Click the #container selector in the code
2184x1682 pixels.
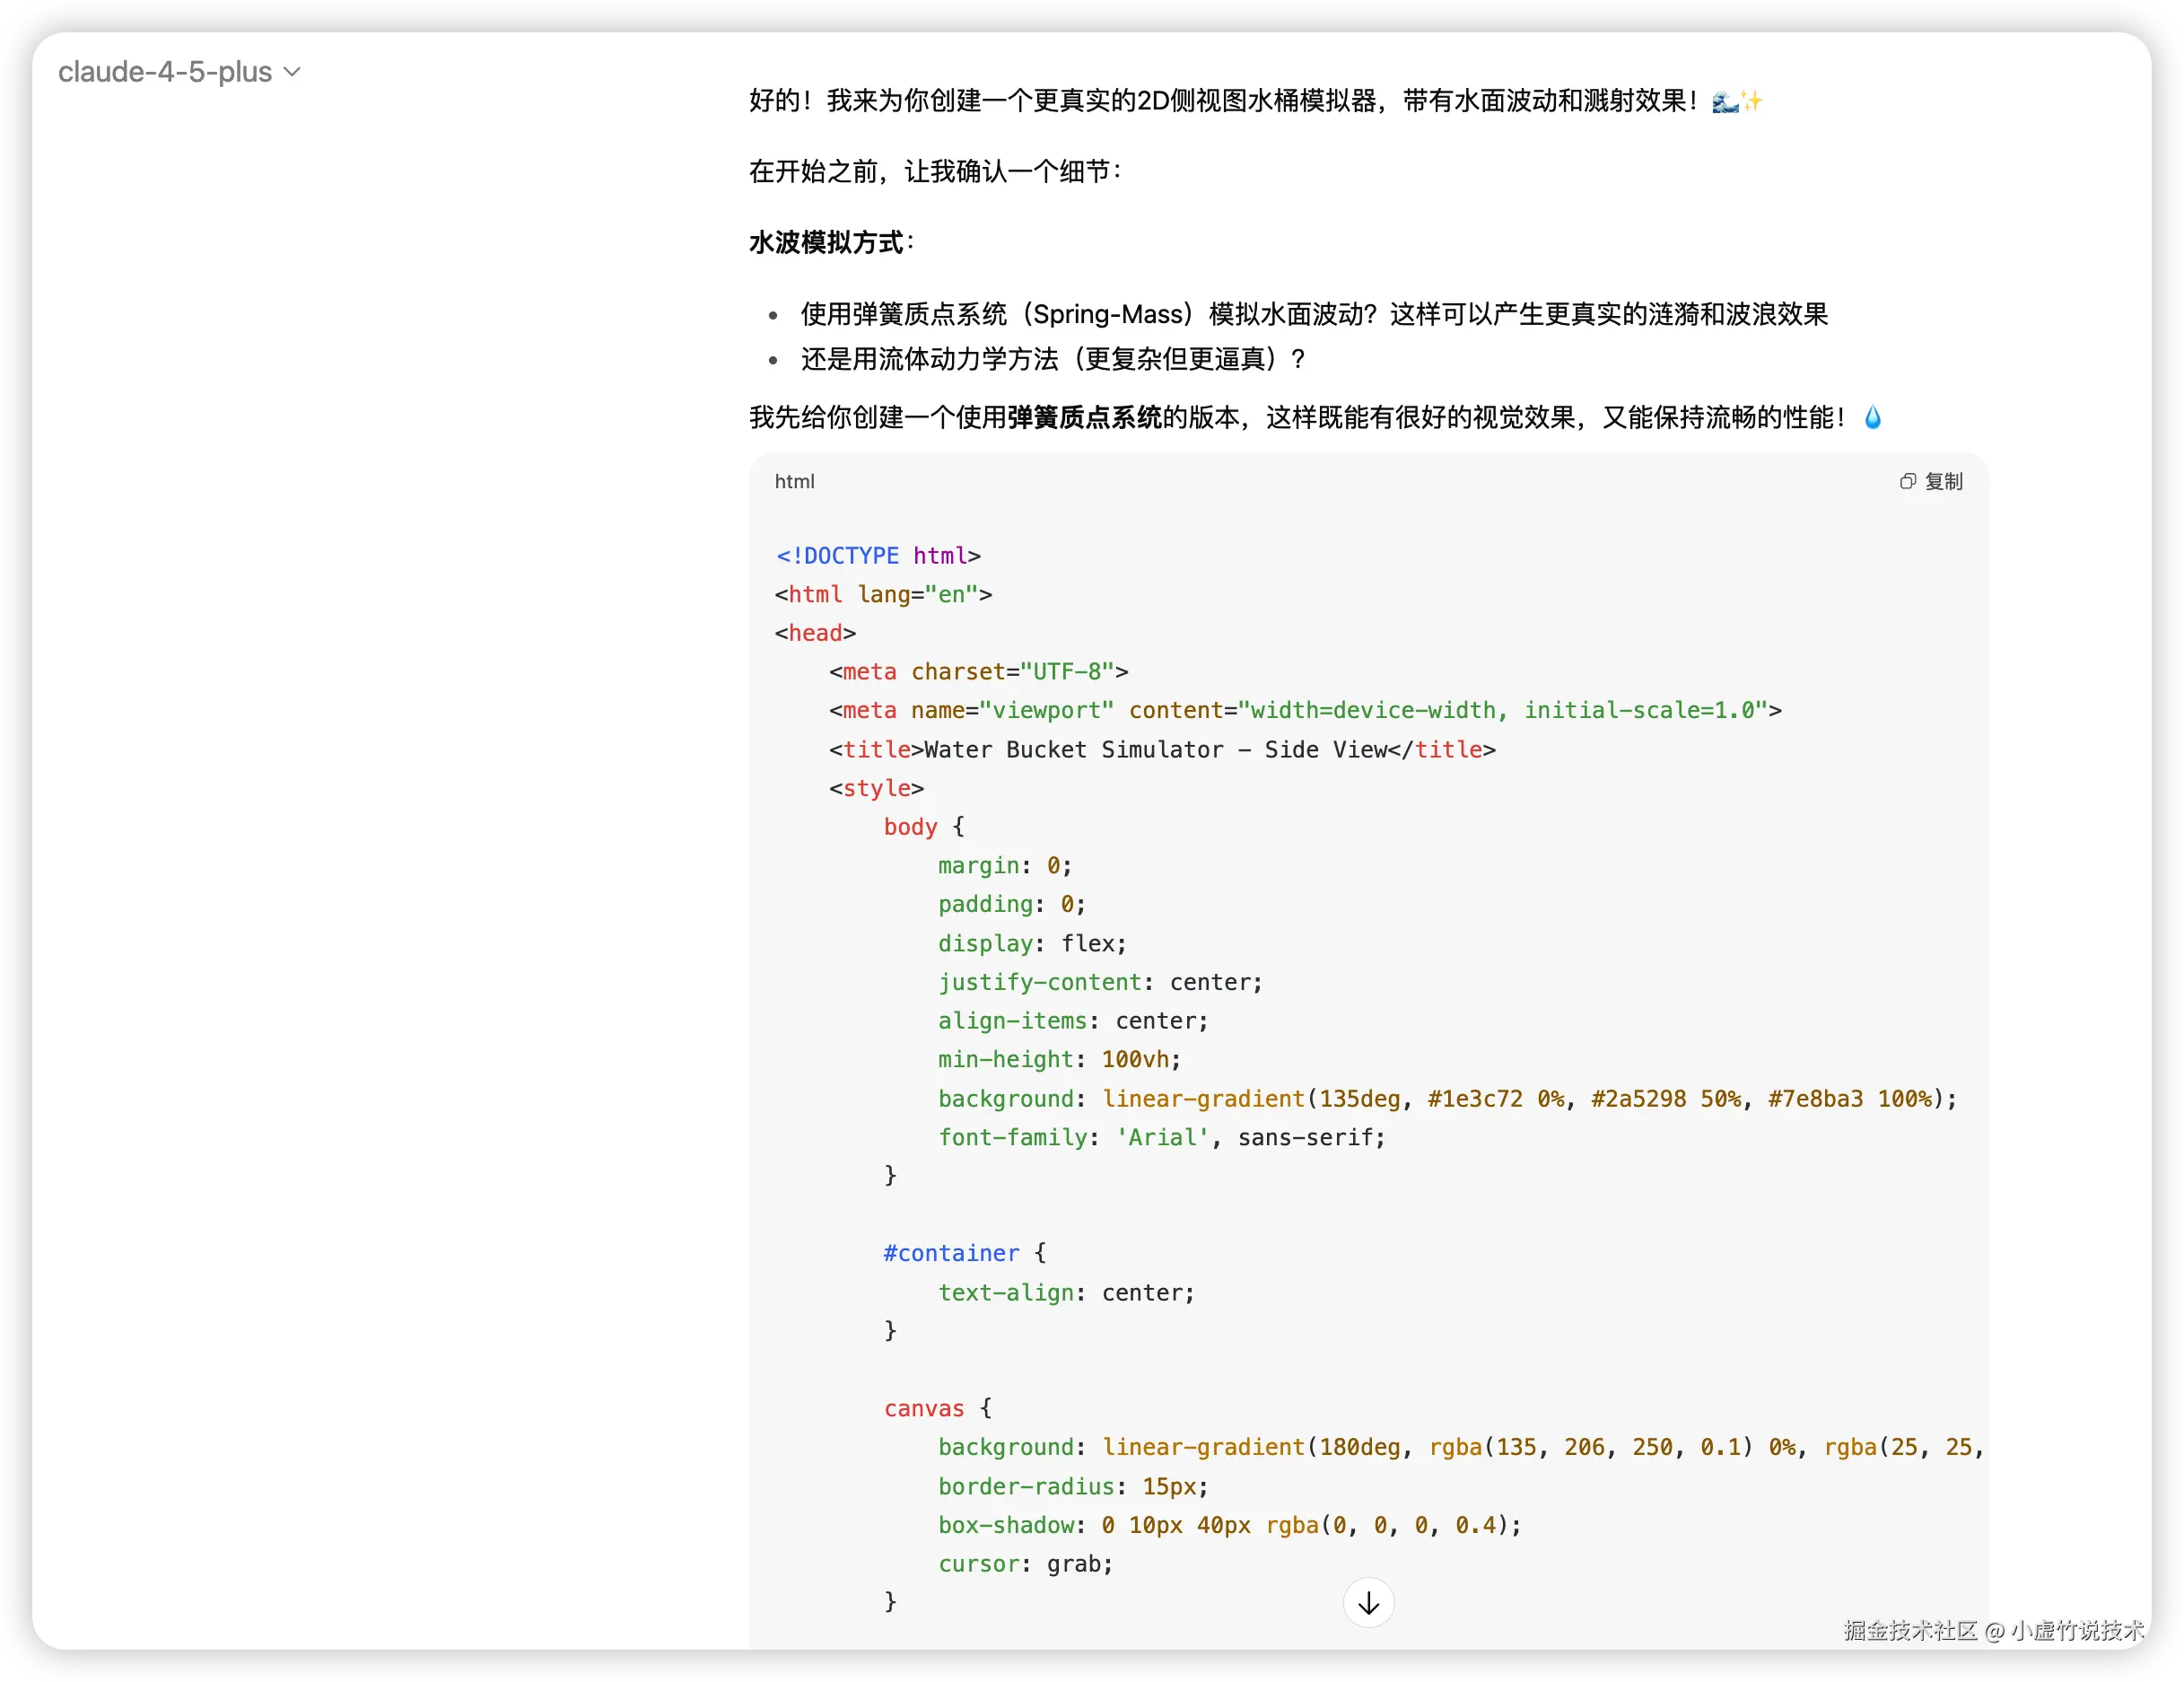tap(950, 1253)
